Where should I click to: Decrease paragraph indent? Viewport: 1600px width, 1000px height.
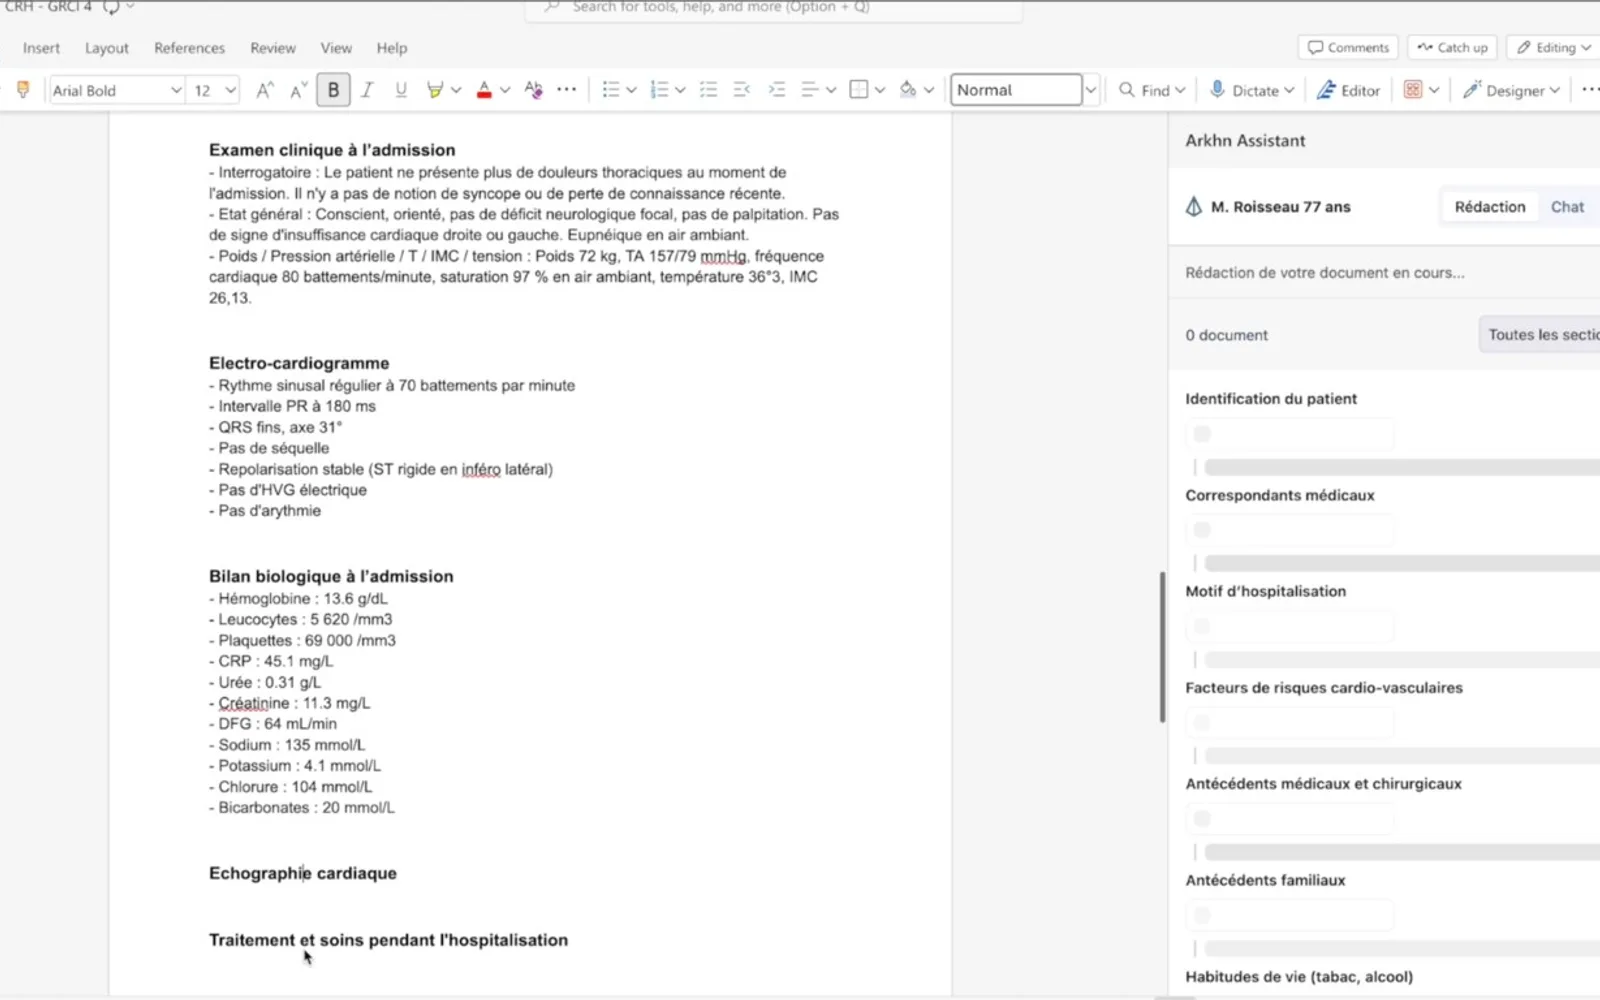[x=742, y=90]
